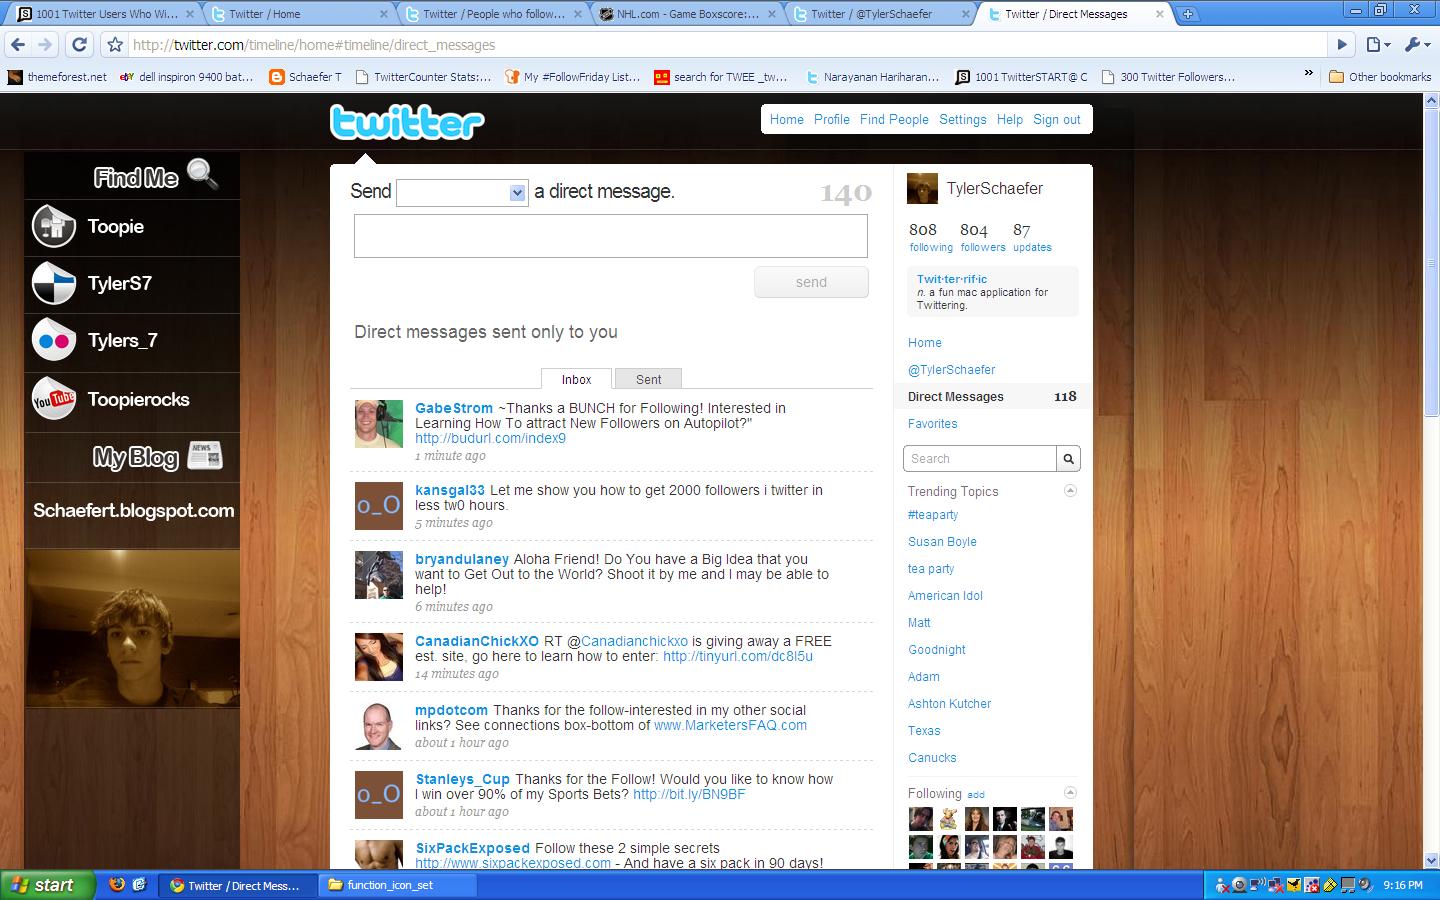Open the page control menu icon

pyautogui.click(x=1379, y=45)
